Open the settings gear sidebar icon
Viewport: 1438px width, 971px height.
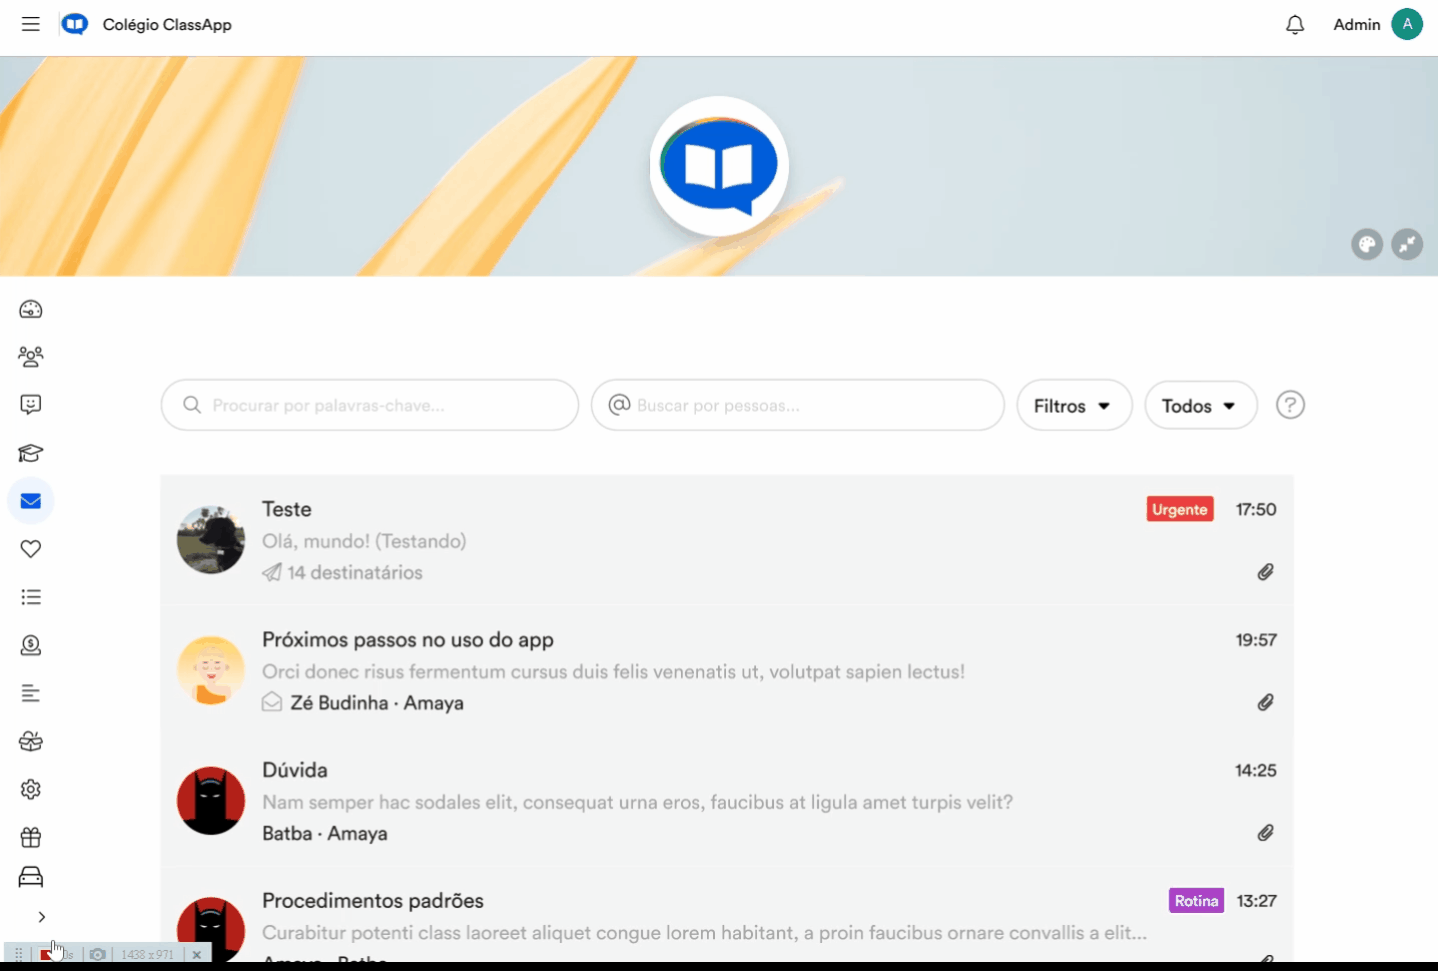tap(31, 789)
